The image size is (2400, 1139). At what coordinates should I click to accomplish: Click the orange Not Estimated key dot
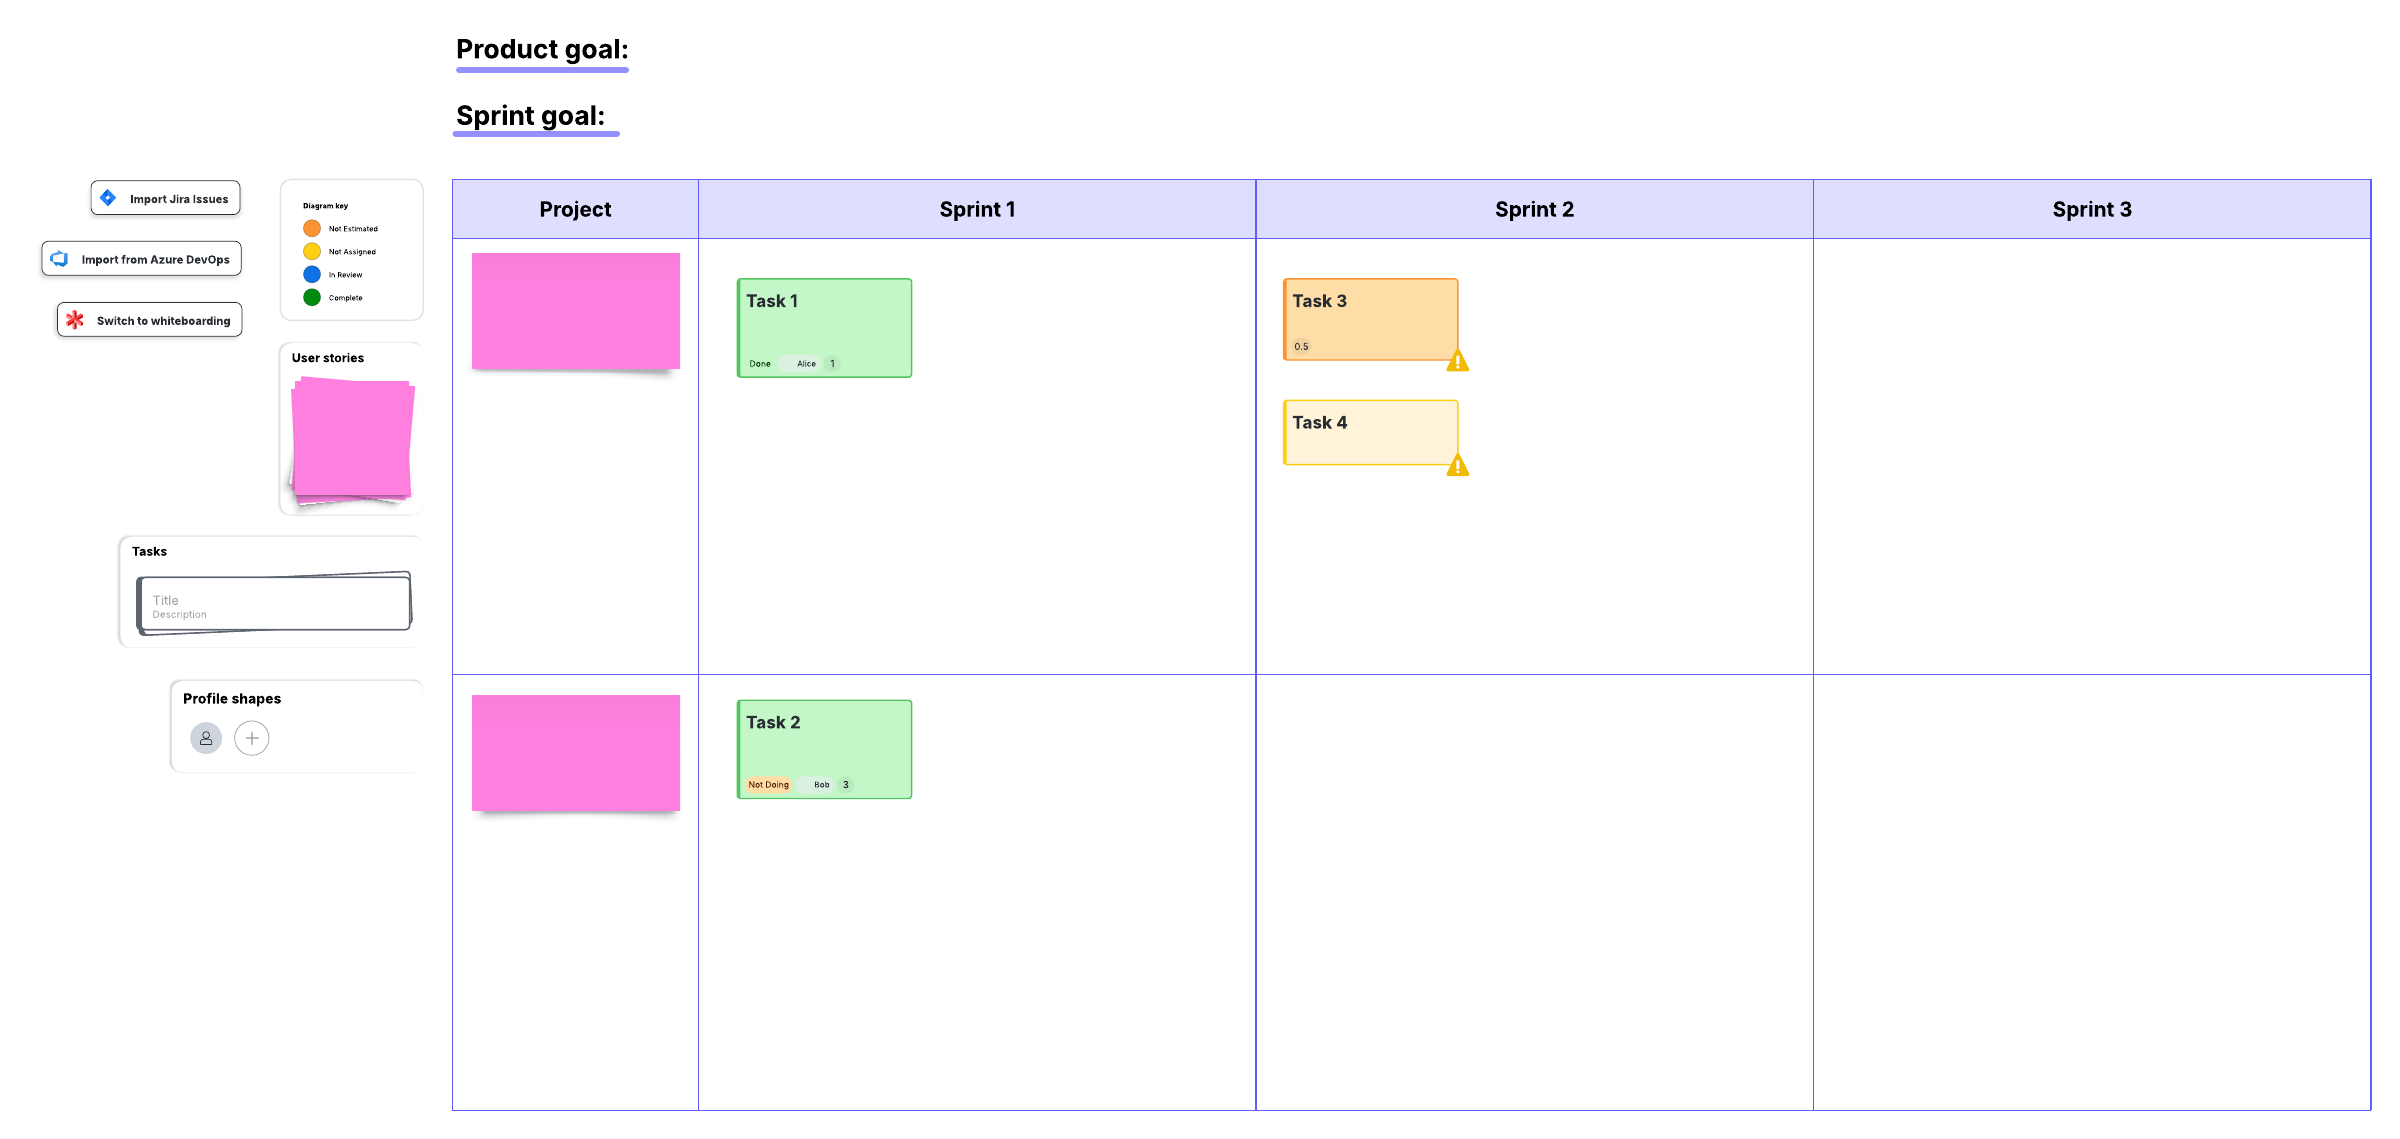[312, 229]
